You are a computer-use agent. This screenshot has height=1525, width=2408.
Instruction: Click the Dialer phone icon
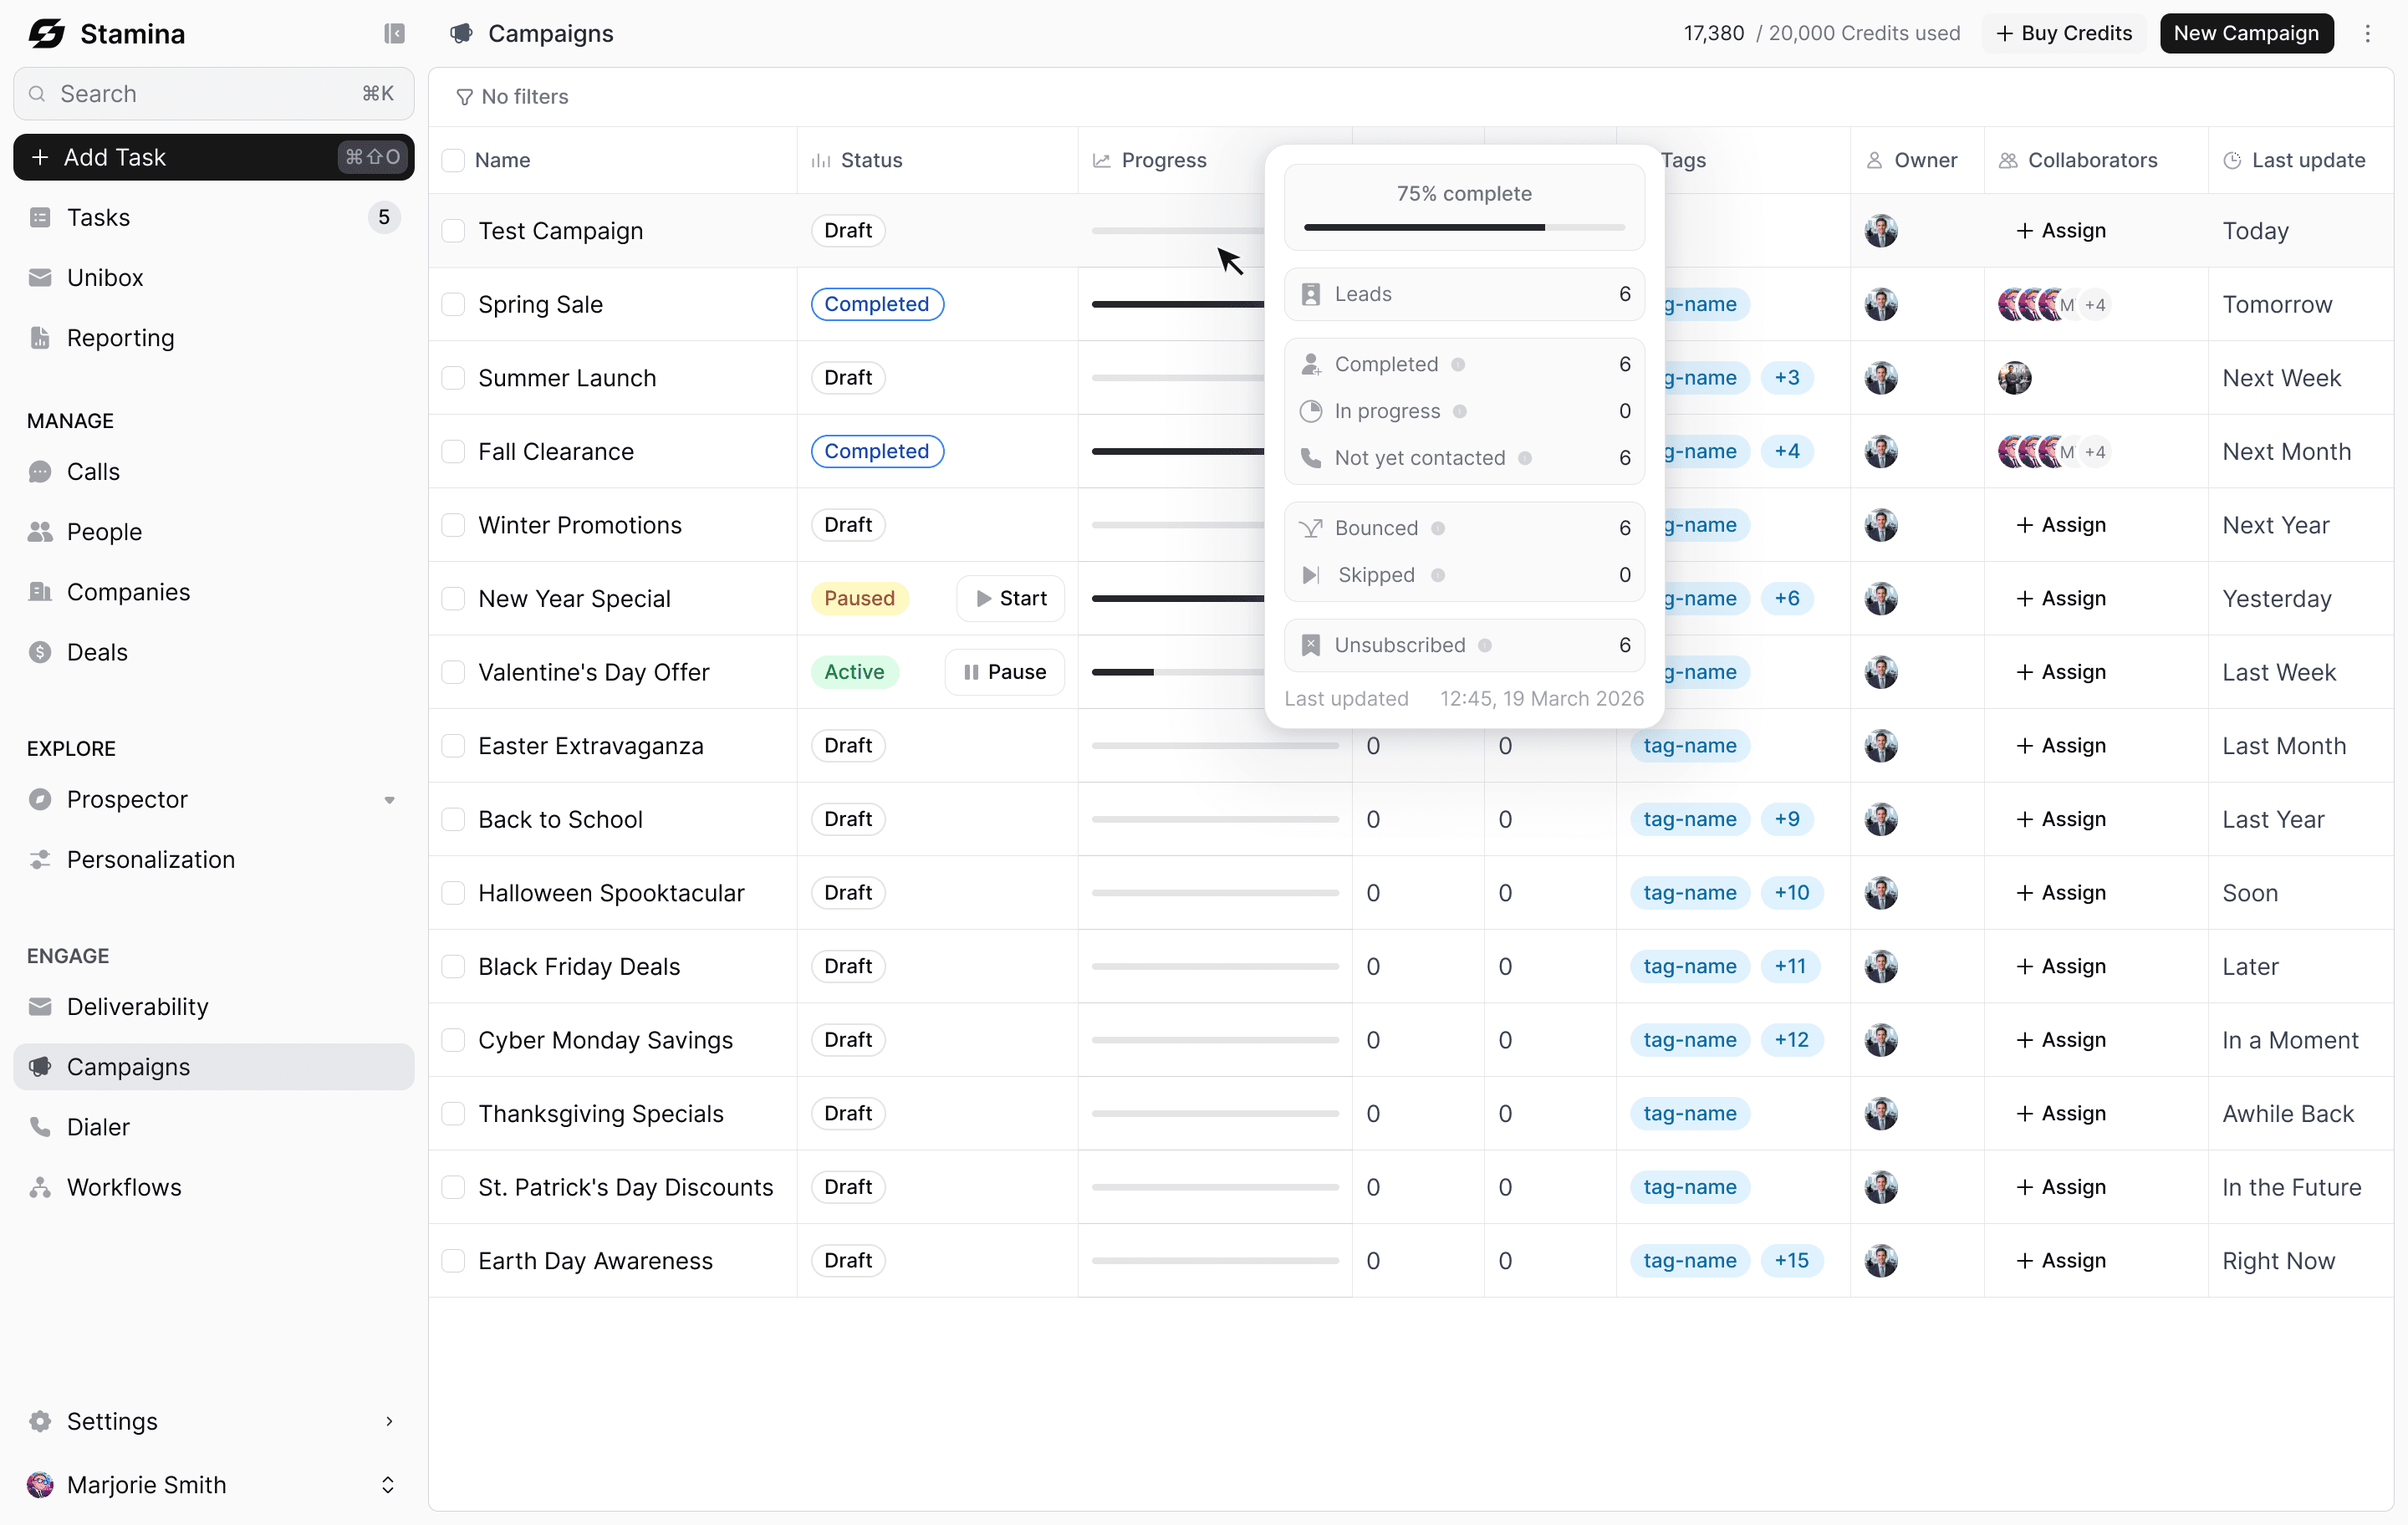coord(40,1127)
